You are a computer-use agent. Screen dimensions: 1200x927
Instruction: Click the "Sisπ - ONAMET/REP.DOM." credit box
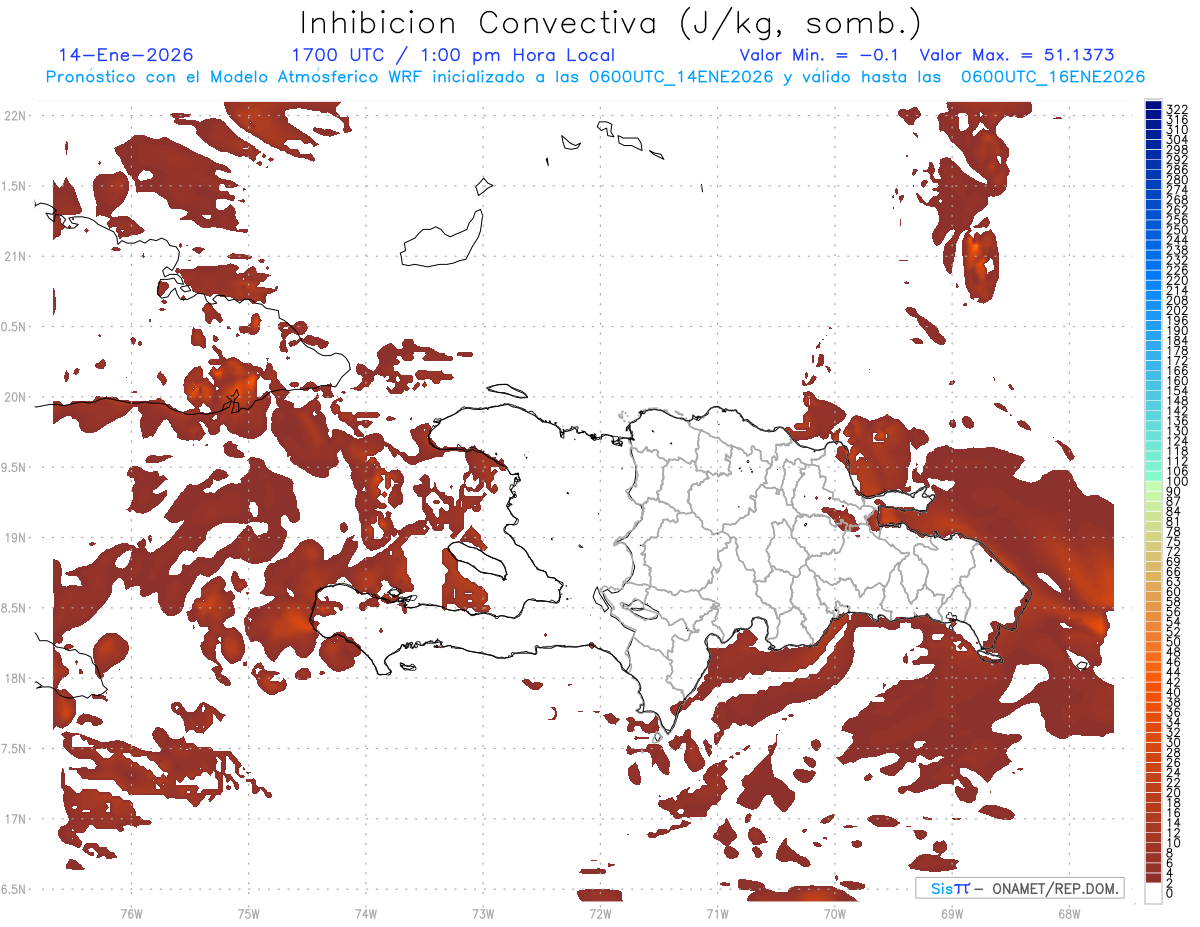1019,888
